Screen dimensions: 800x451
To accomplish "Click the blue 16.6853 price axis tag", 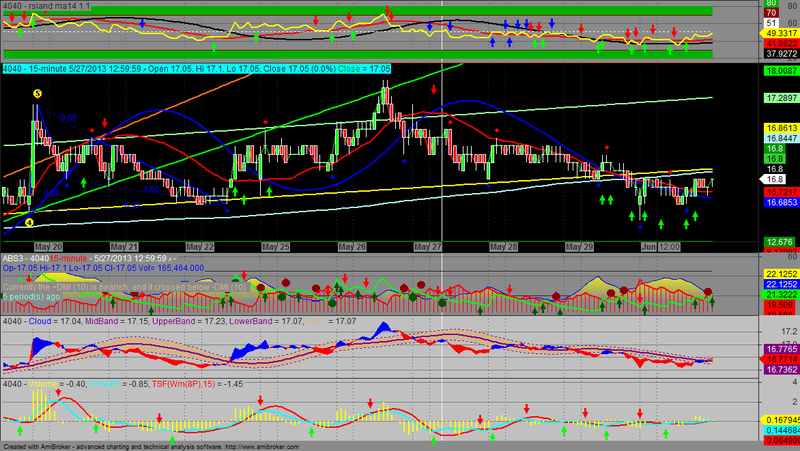I will point(781,203).
